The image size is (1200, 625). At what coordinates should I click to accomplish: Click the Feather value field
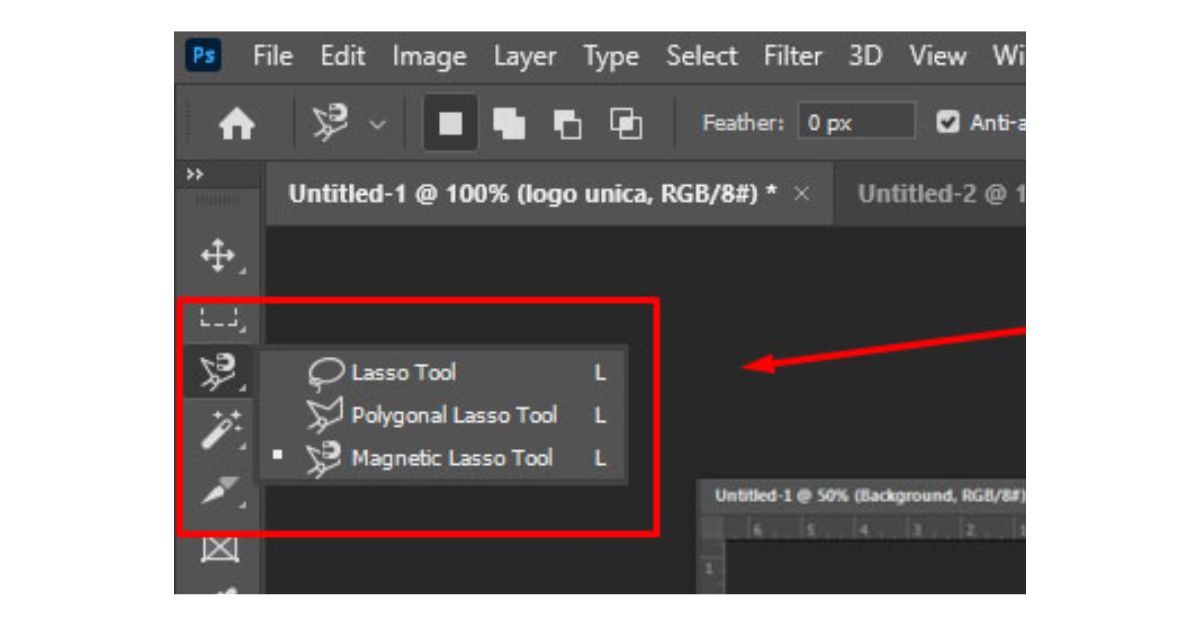click(856, 123)
